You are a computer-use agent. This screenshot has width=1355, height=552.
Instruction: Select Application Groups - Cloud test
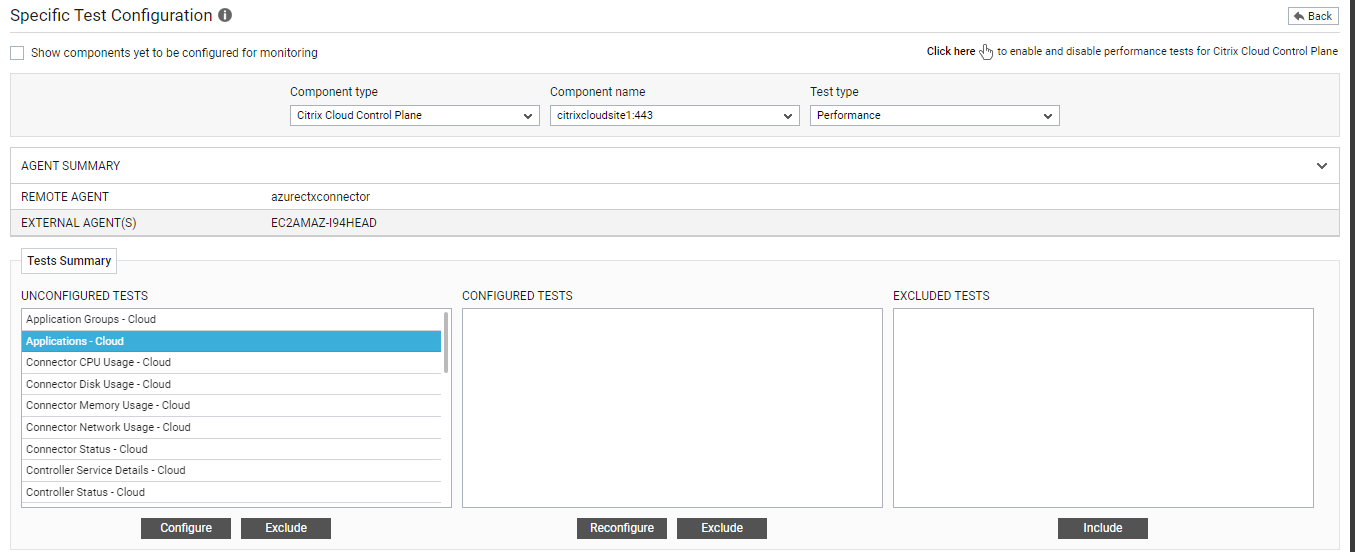[x=231, y=320]
